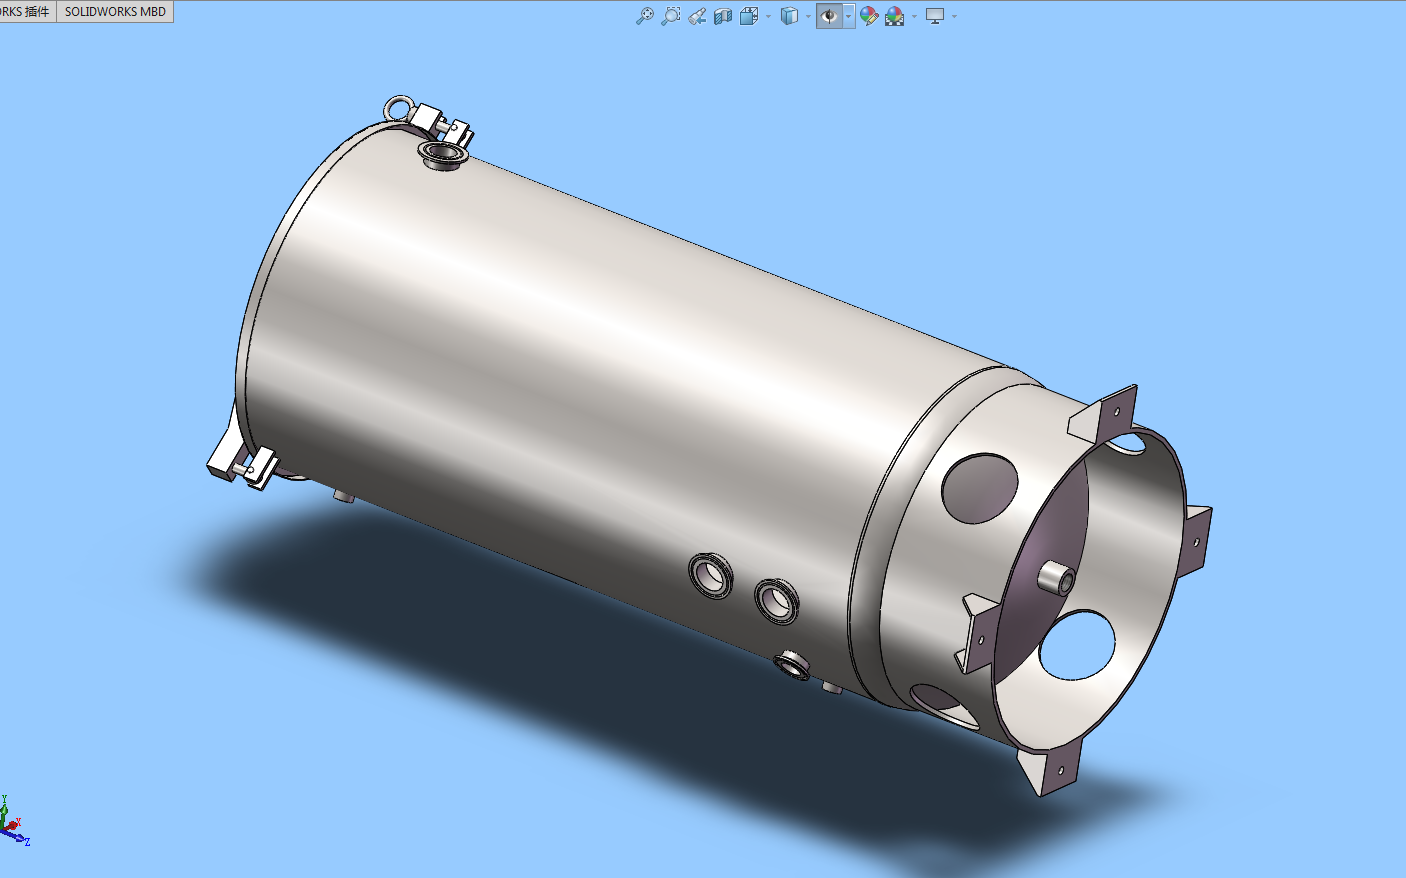
Task: Open the Edit Appearance tool
Action: tap(869, 16)
